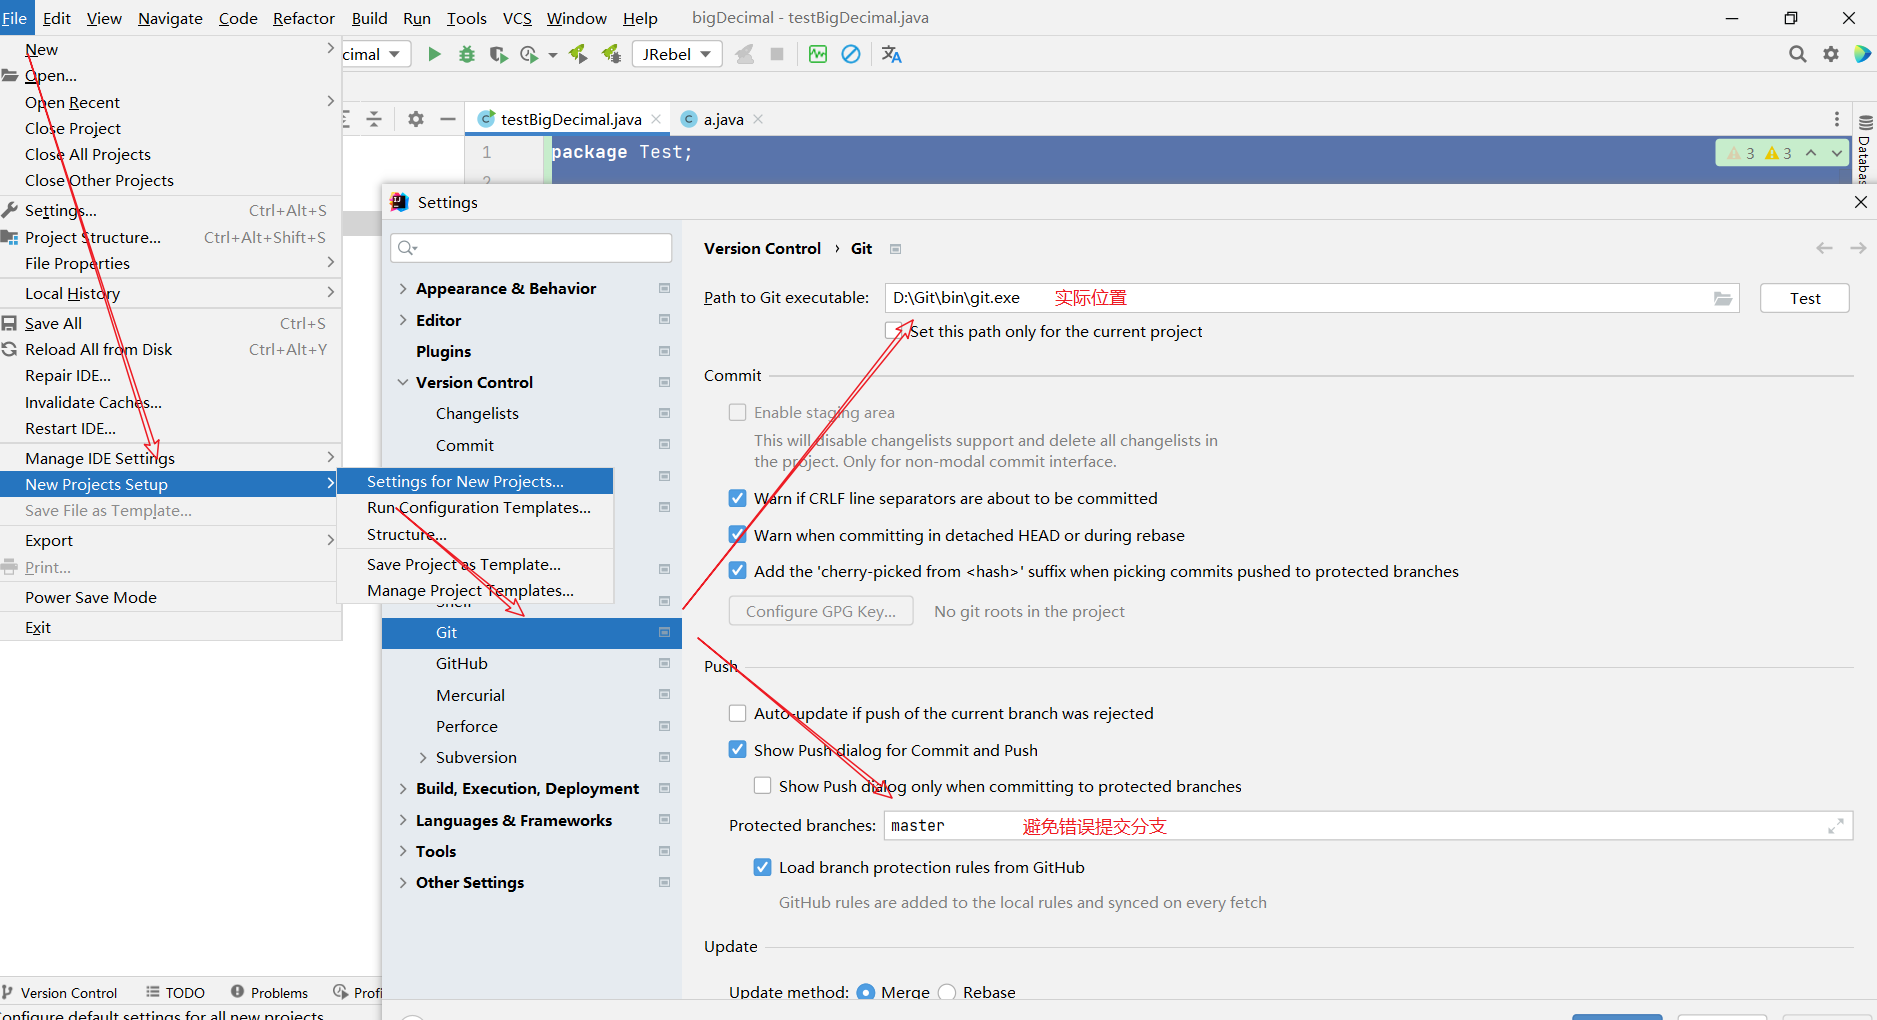The width and height of the screenshot is (1877, 1020).
Task: Select Merge update method
Action: point(866,992)
